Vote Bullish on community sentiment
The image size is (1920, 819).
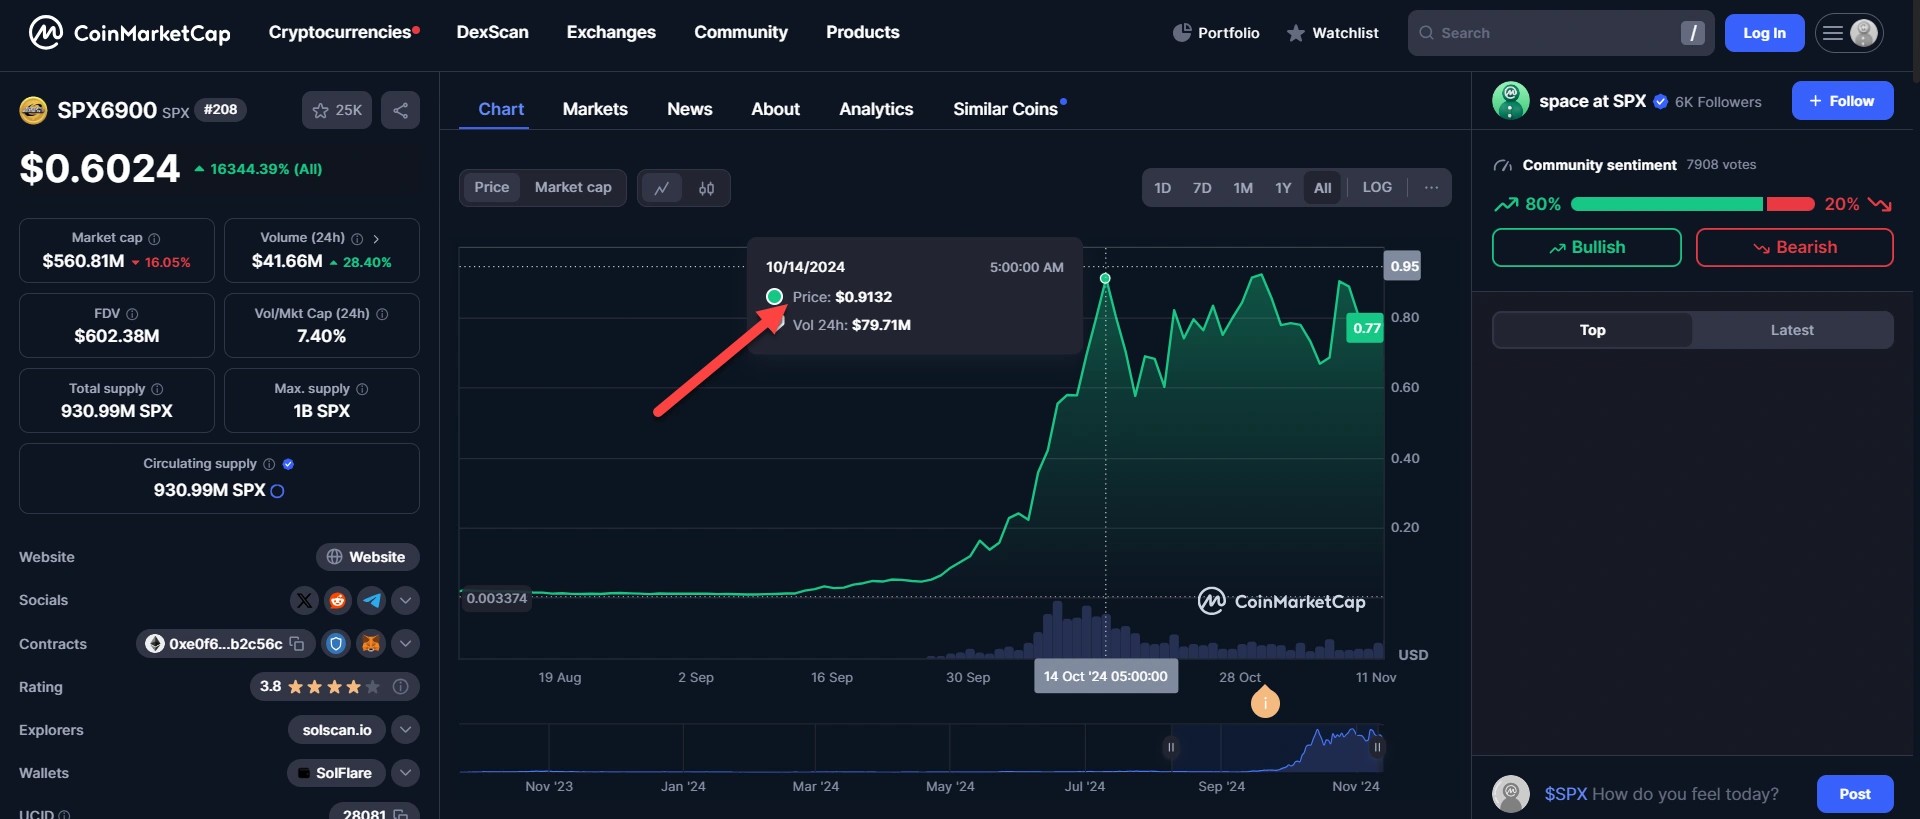tap(1586, 247)
